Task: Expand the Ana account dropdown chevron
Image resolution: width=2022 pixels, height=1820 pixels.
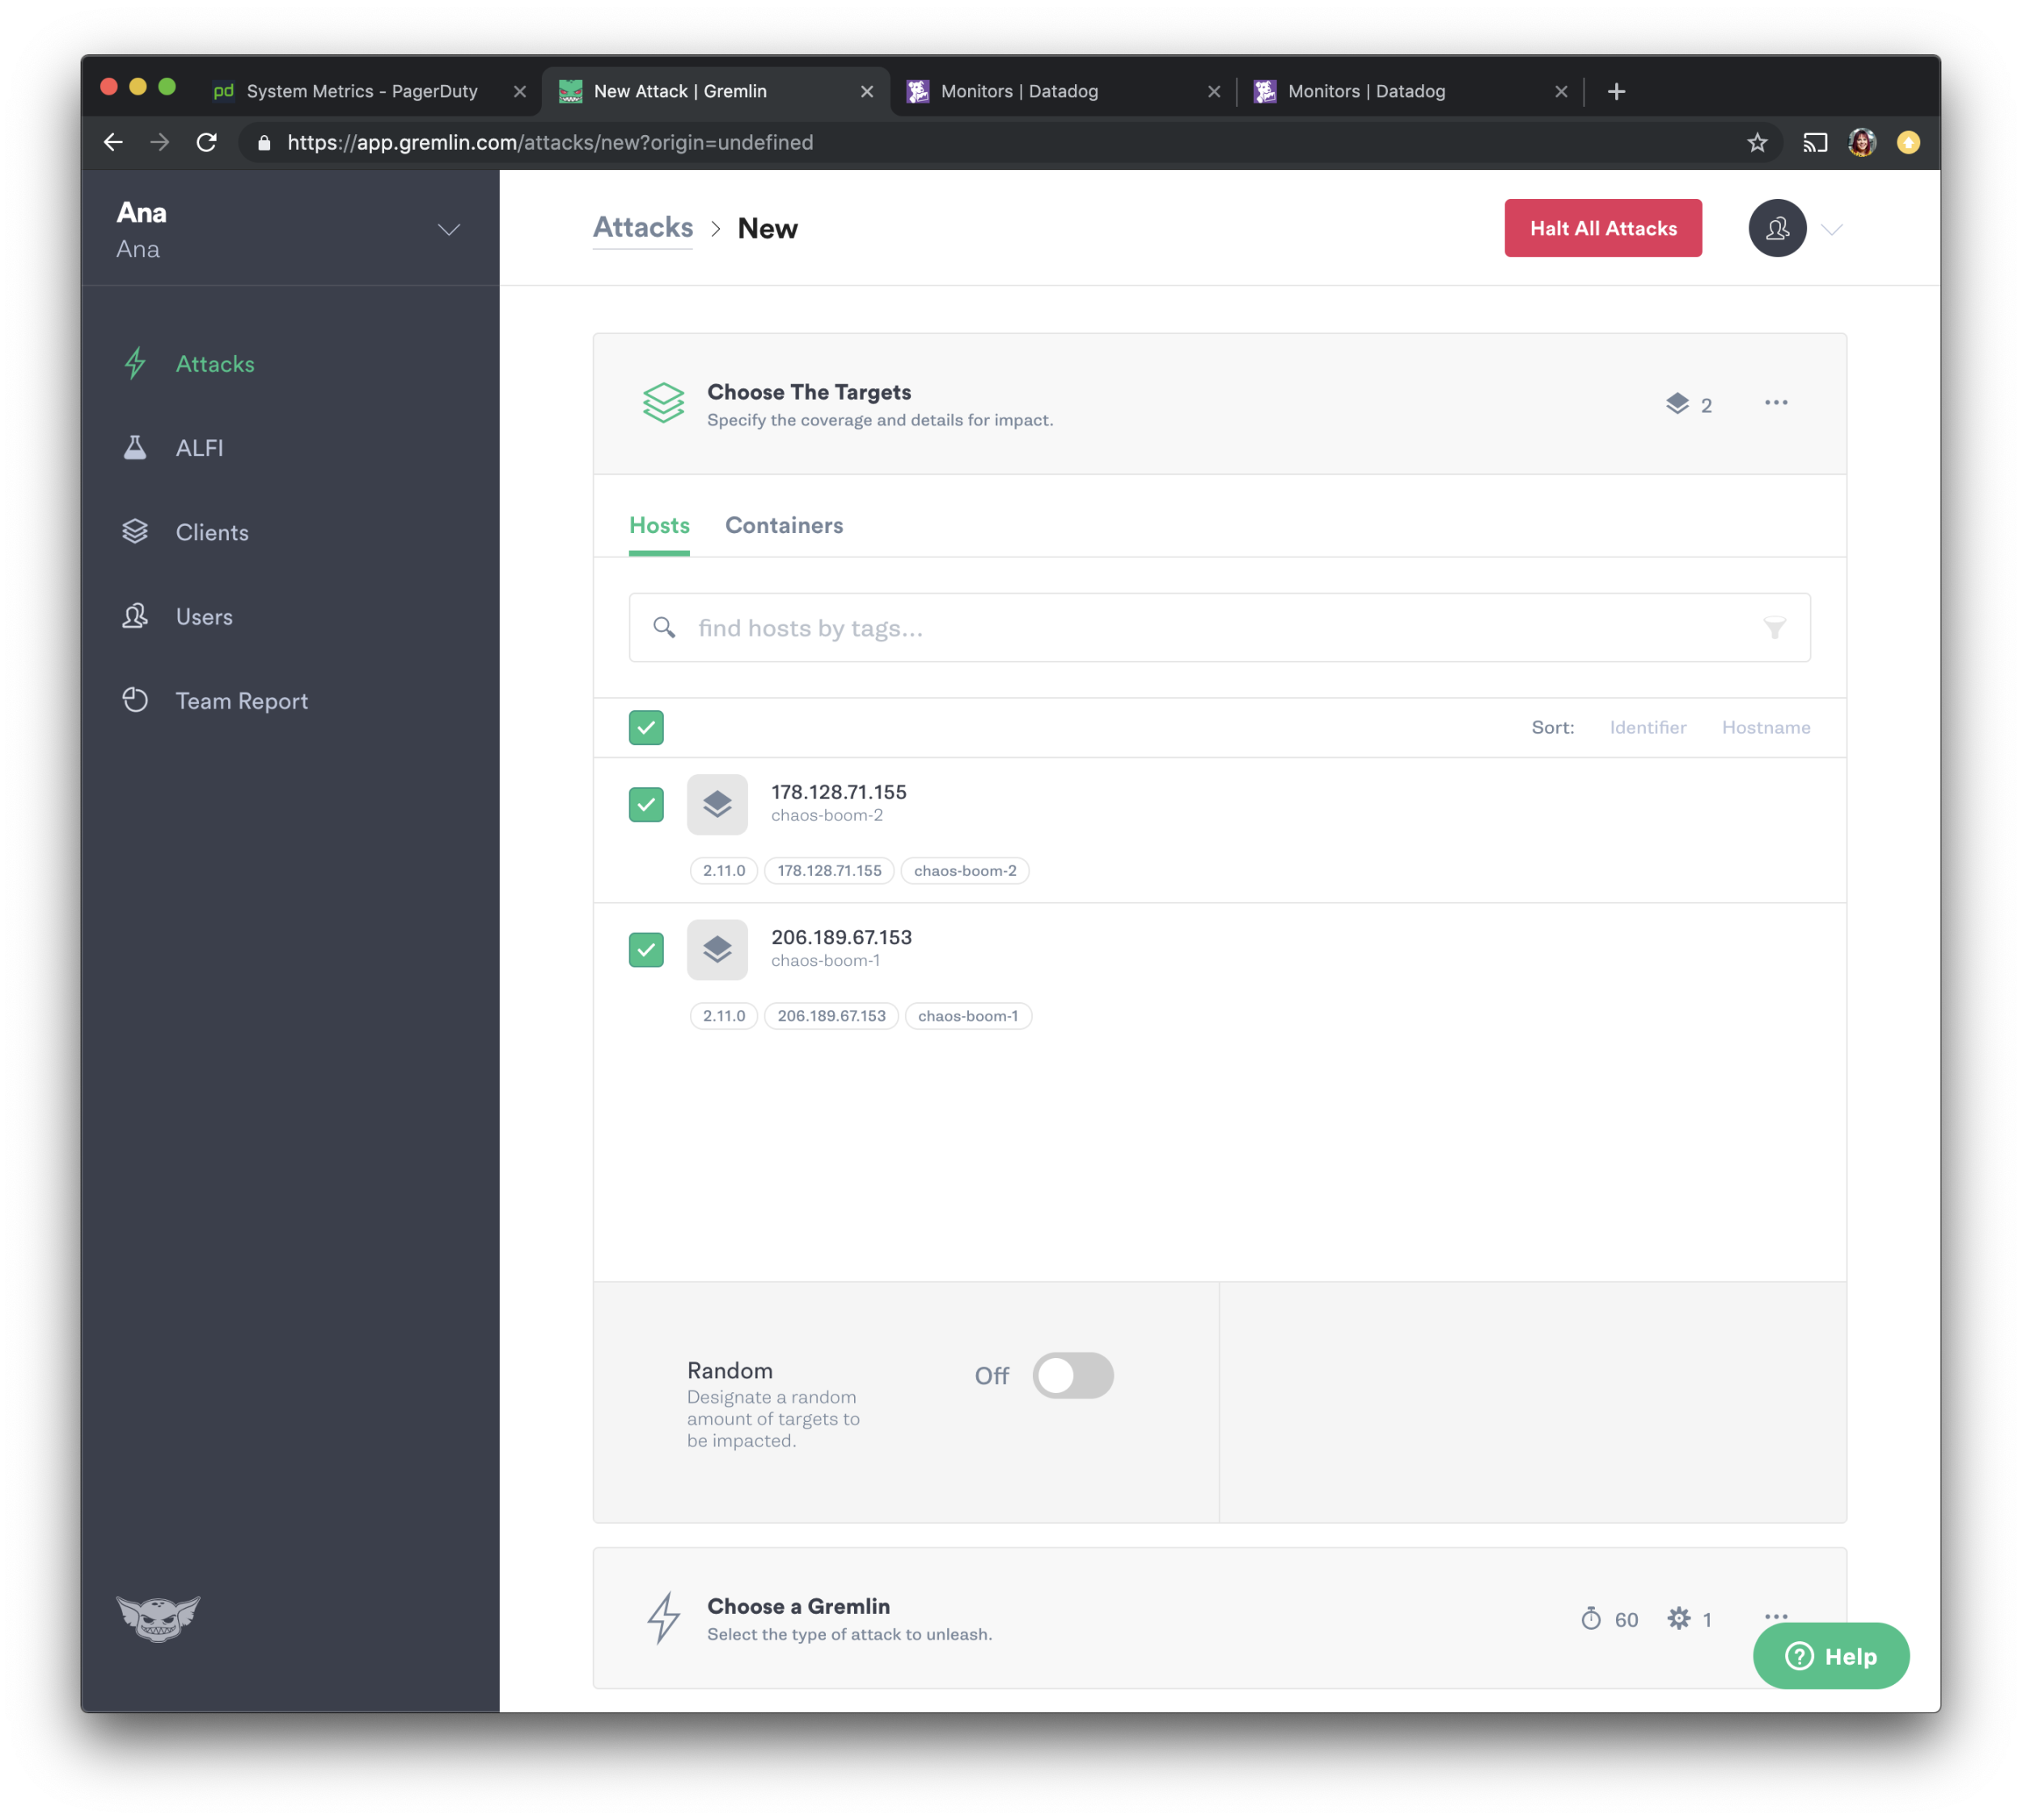Action: [449, 229]
